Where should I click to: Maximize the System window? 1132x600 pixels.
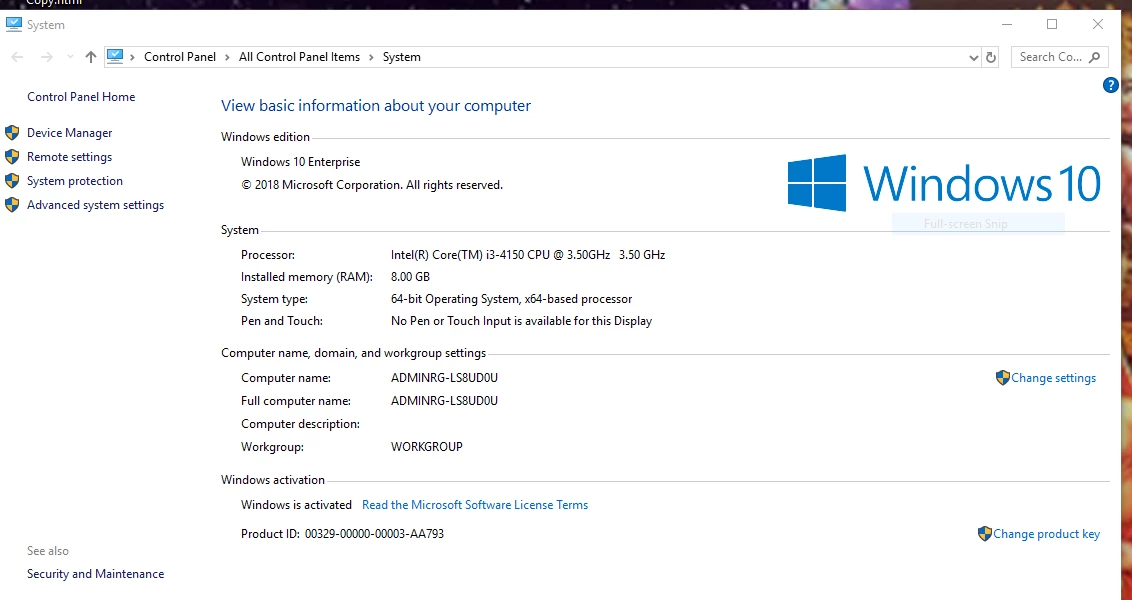[1052, 25]
